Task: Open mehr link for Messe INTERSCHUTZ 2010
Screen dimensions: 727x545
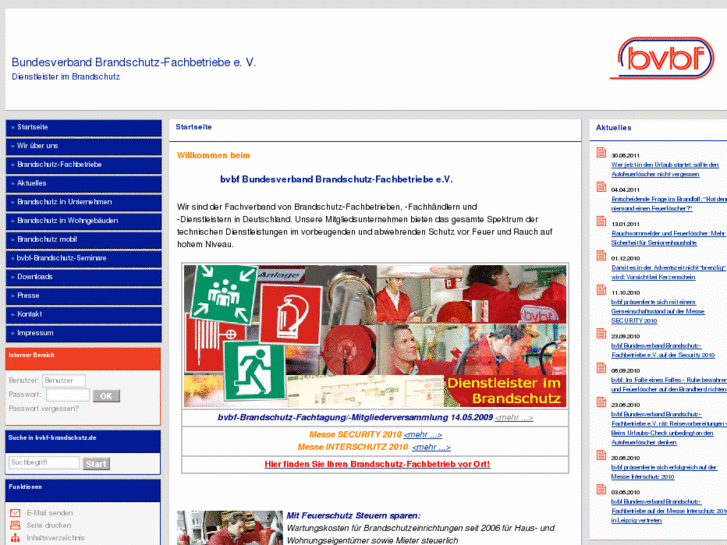Action: (x=431, y=448)
